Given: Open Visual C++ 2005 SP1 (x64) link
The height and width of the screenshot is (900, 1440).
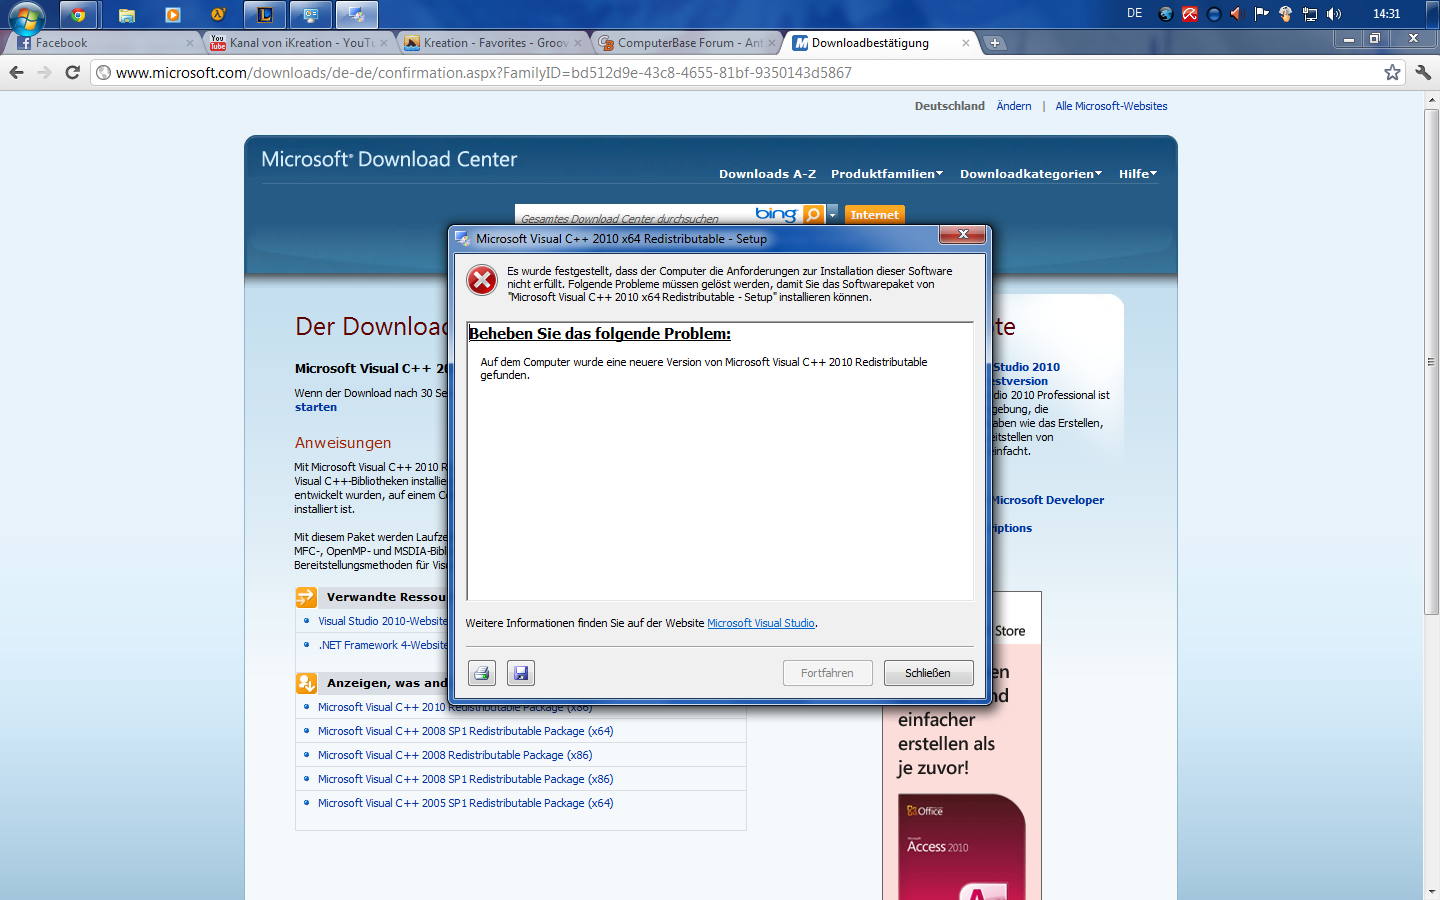Looking at the screenshot, I should tap(466, 803).
